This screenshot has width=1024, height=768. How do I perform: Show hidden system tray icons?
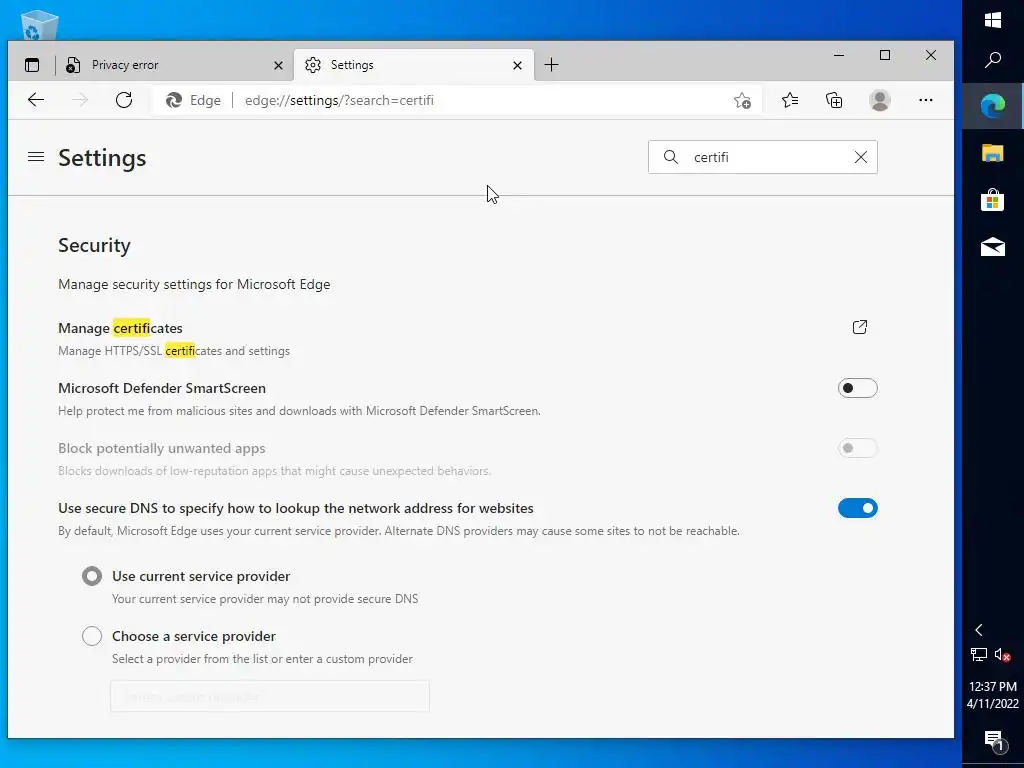pos(978,630)
